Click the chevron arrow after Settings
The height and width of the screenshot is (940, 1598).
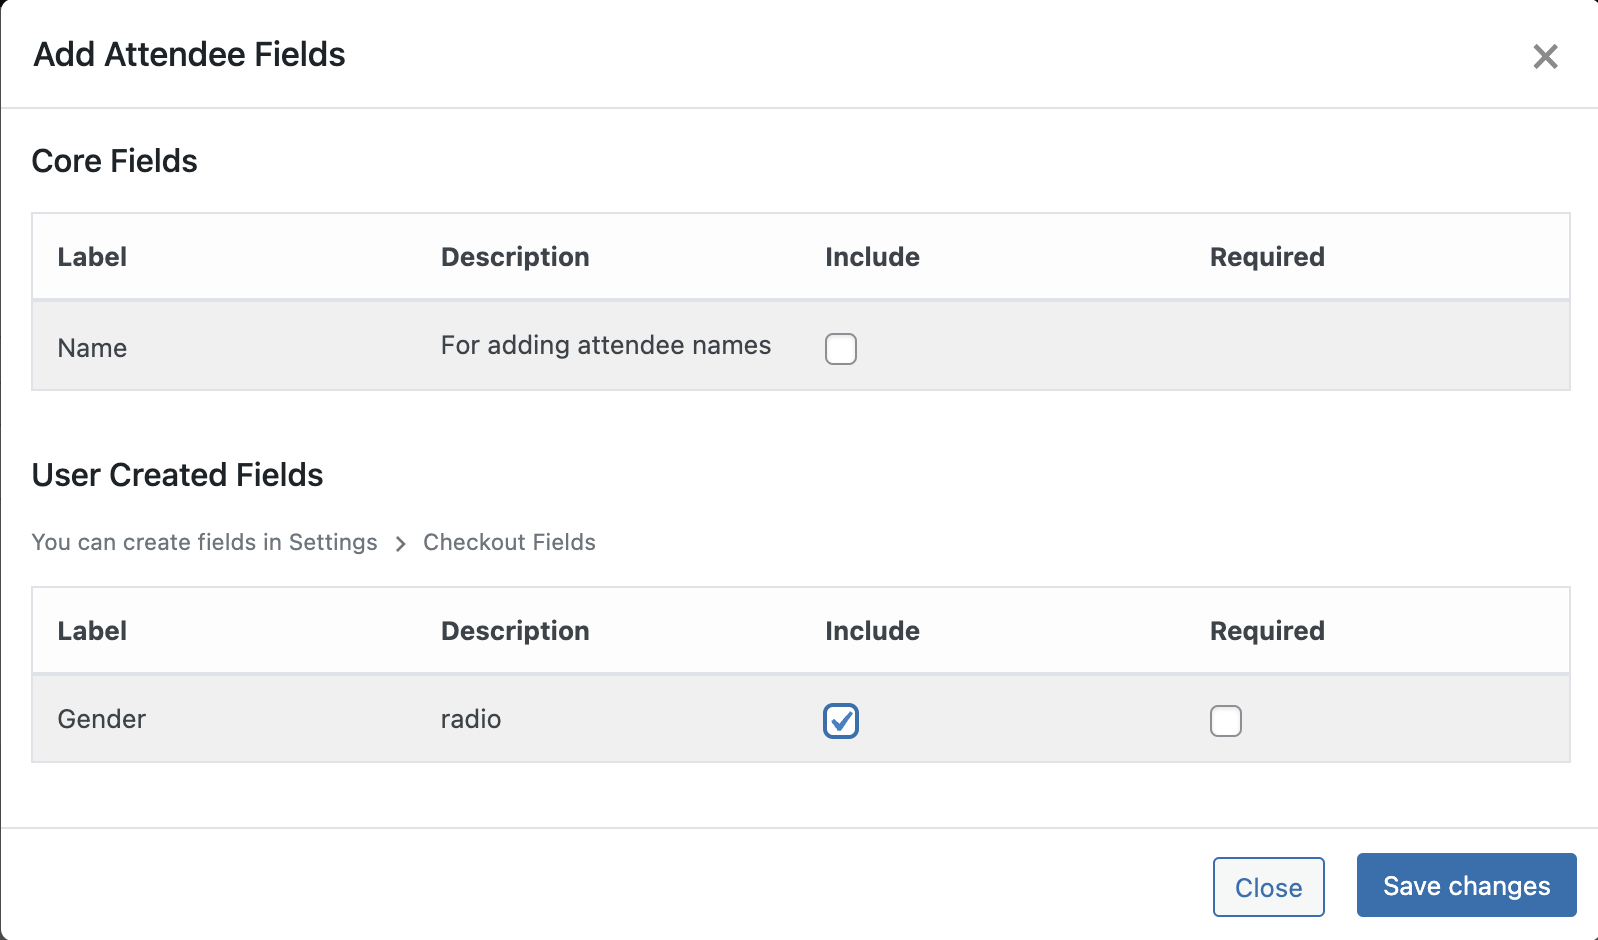tap(400, 543)
